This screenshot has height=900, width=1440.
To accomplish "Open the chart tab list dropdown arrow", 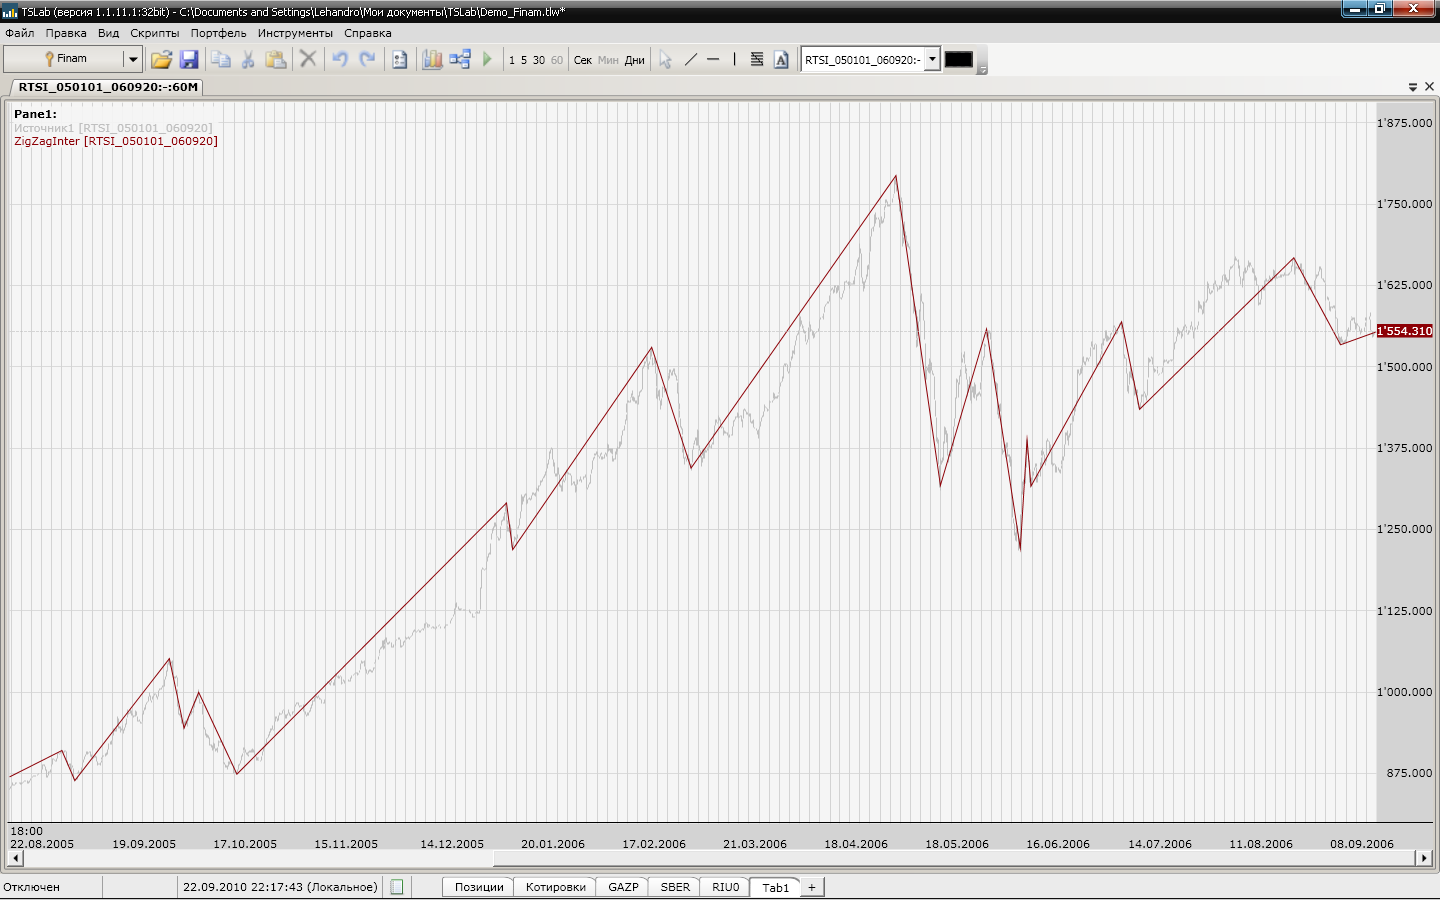I will pyautogui.click(x=1413, y=87).
